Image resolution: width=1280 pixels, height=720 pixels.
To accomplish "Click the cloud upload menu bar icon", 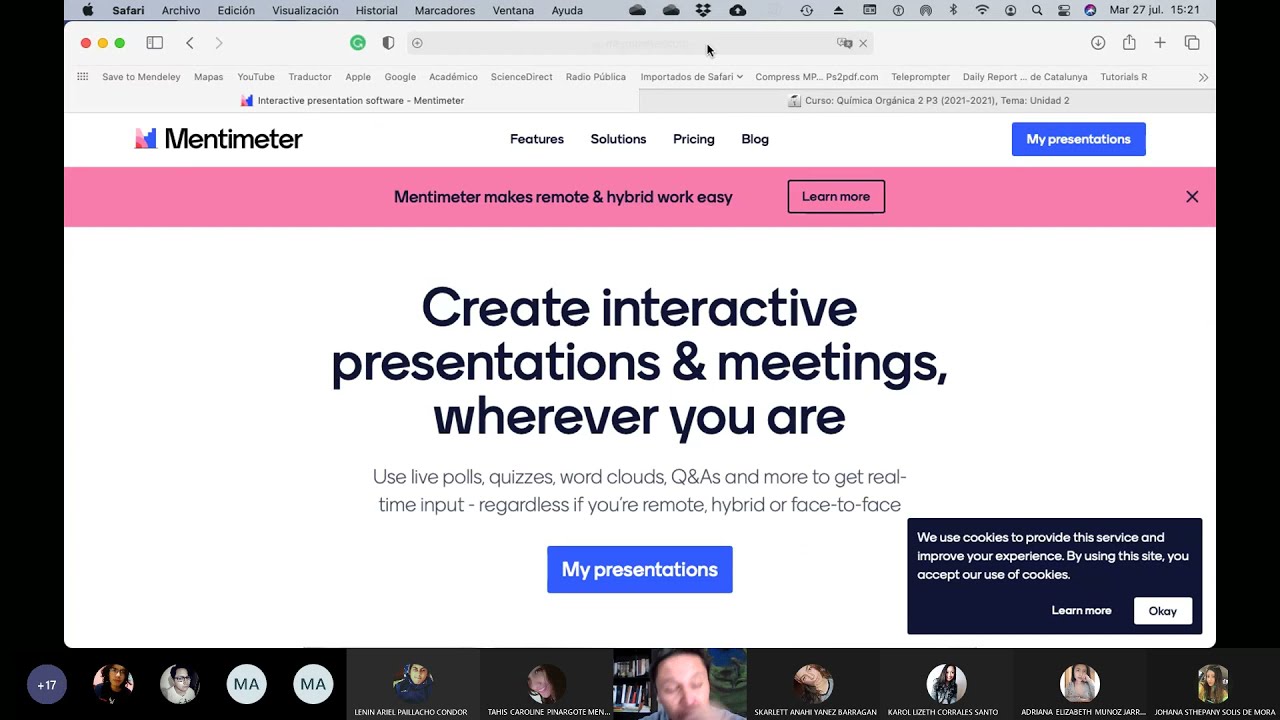I will [x=738, y=10].
